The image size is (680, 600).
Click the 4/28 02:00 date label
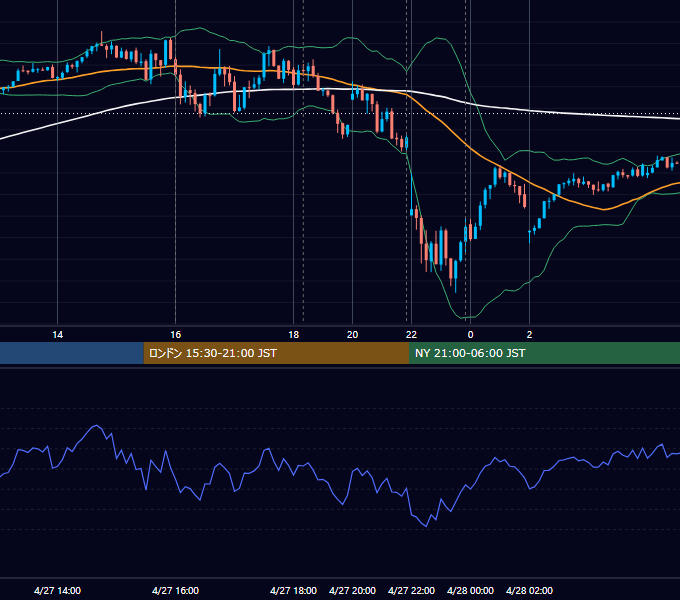point(529,590)
